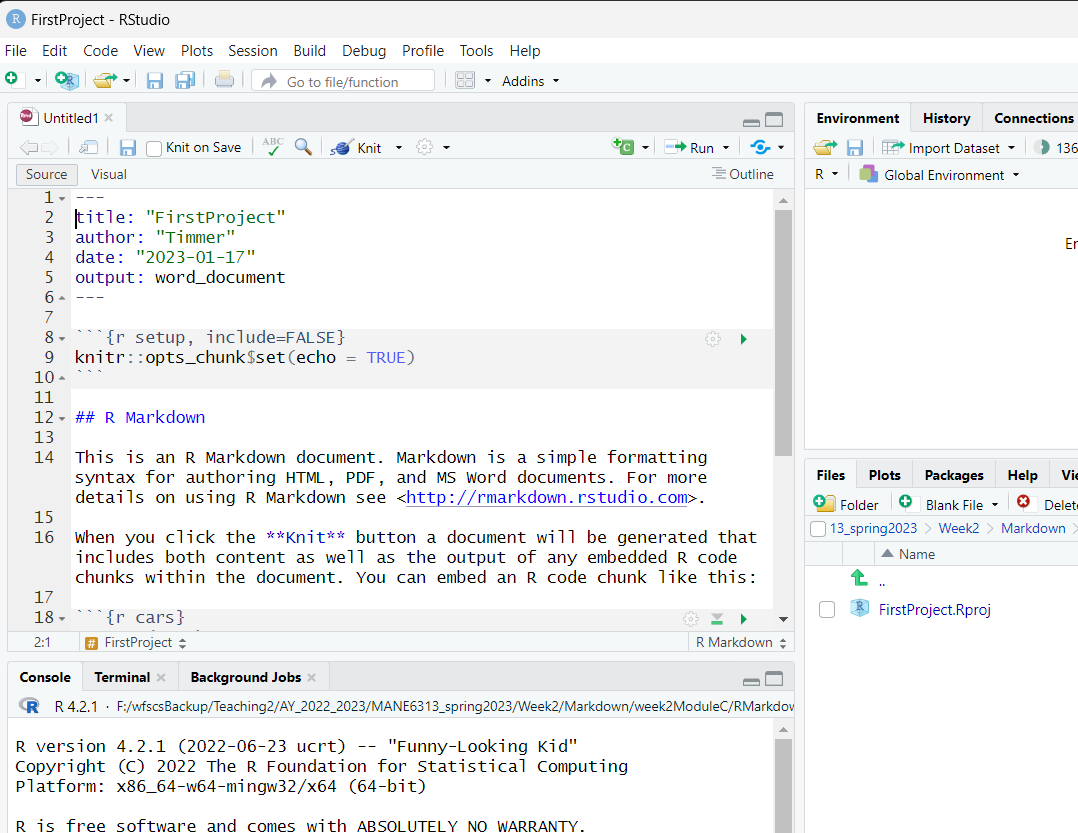Click the spell check ABC icon
The image size is (1078, 833).
pyautogui.click(x=272, y=147)
